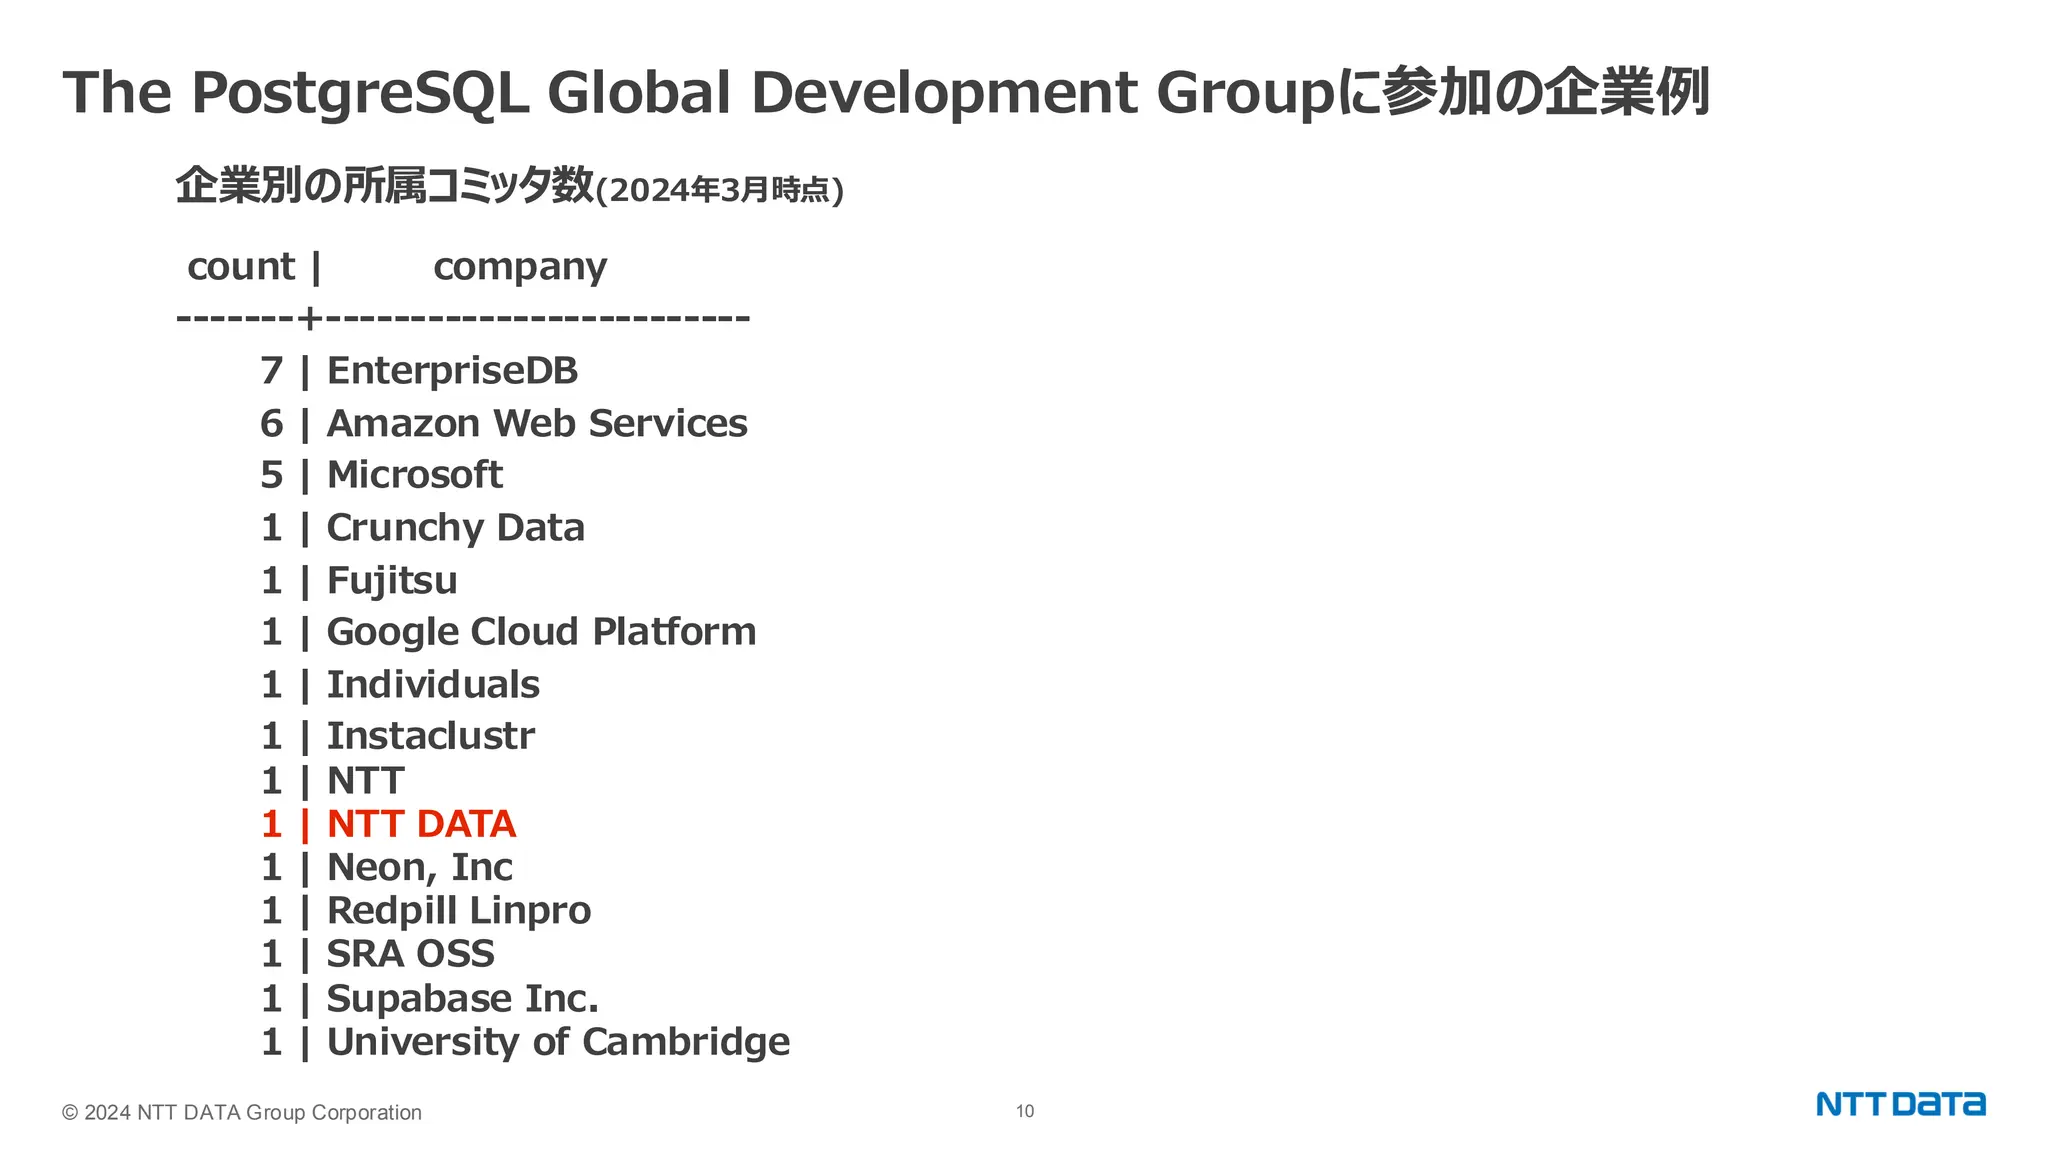The image size is (2048, 1152).
Task: Select the Microsoft row
Action: (x=414, y=475)
